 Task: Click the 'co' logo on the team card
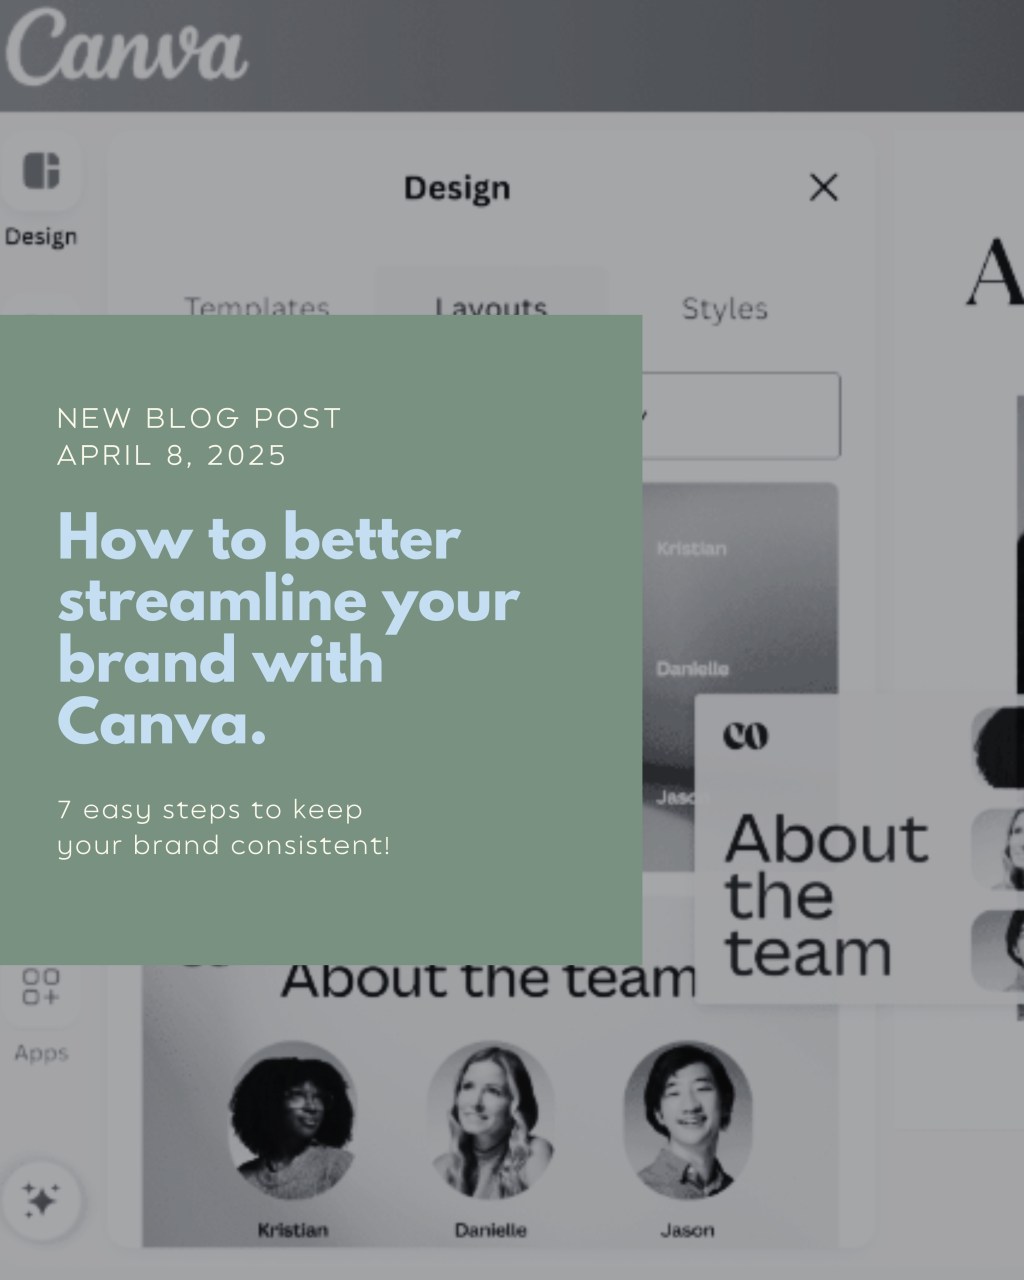[x=745, y=736]
